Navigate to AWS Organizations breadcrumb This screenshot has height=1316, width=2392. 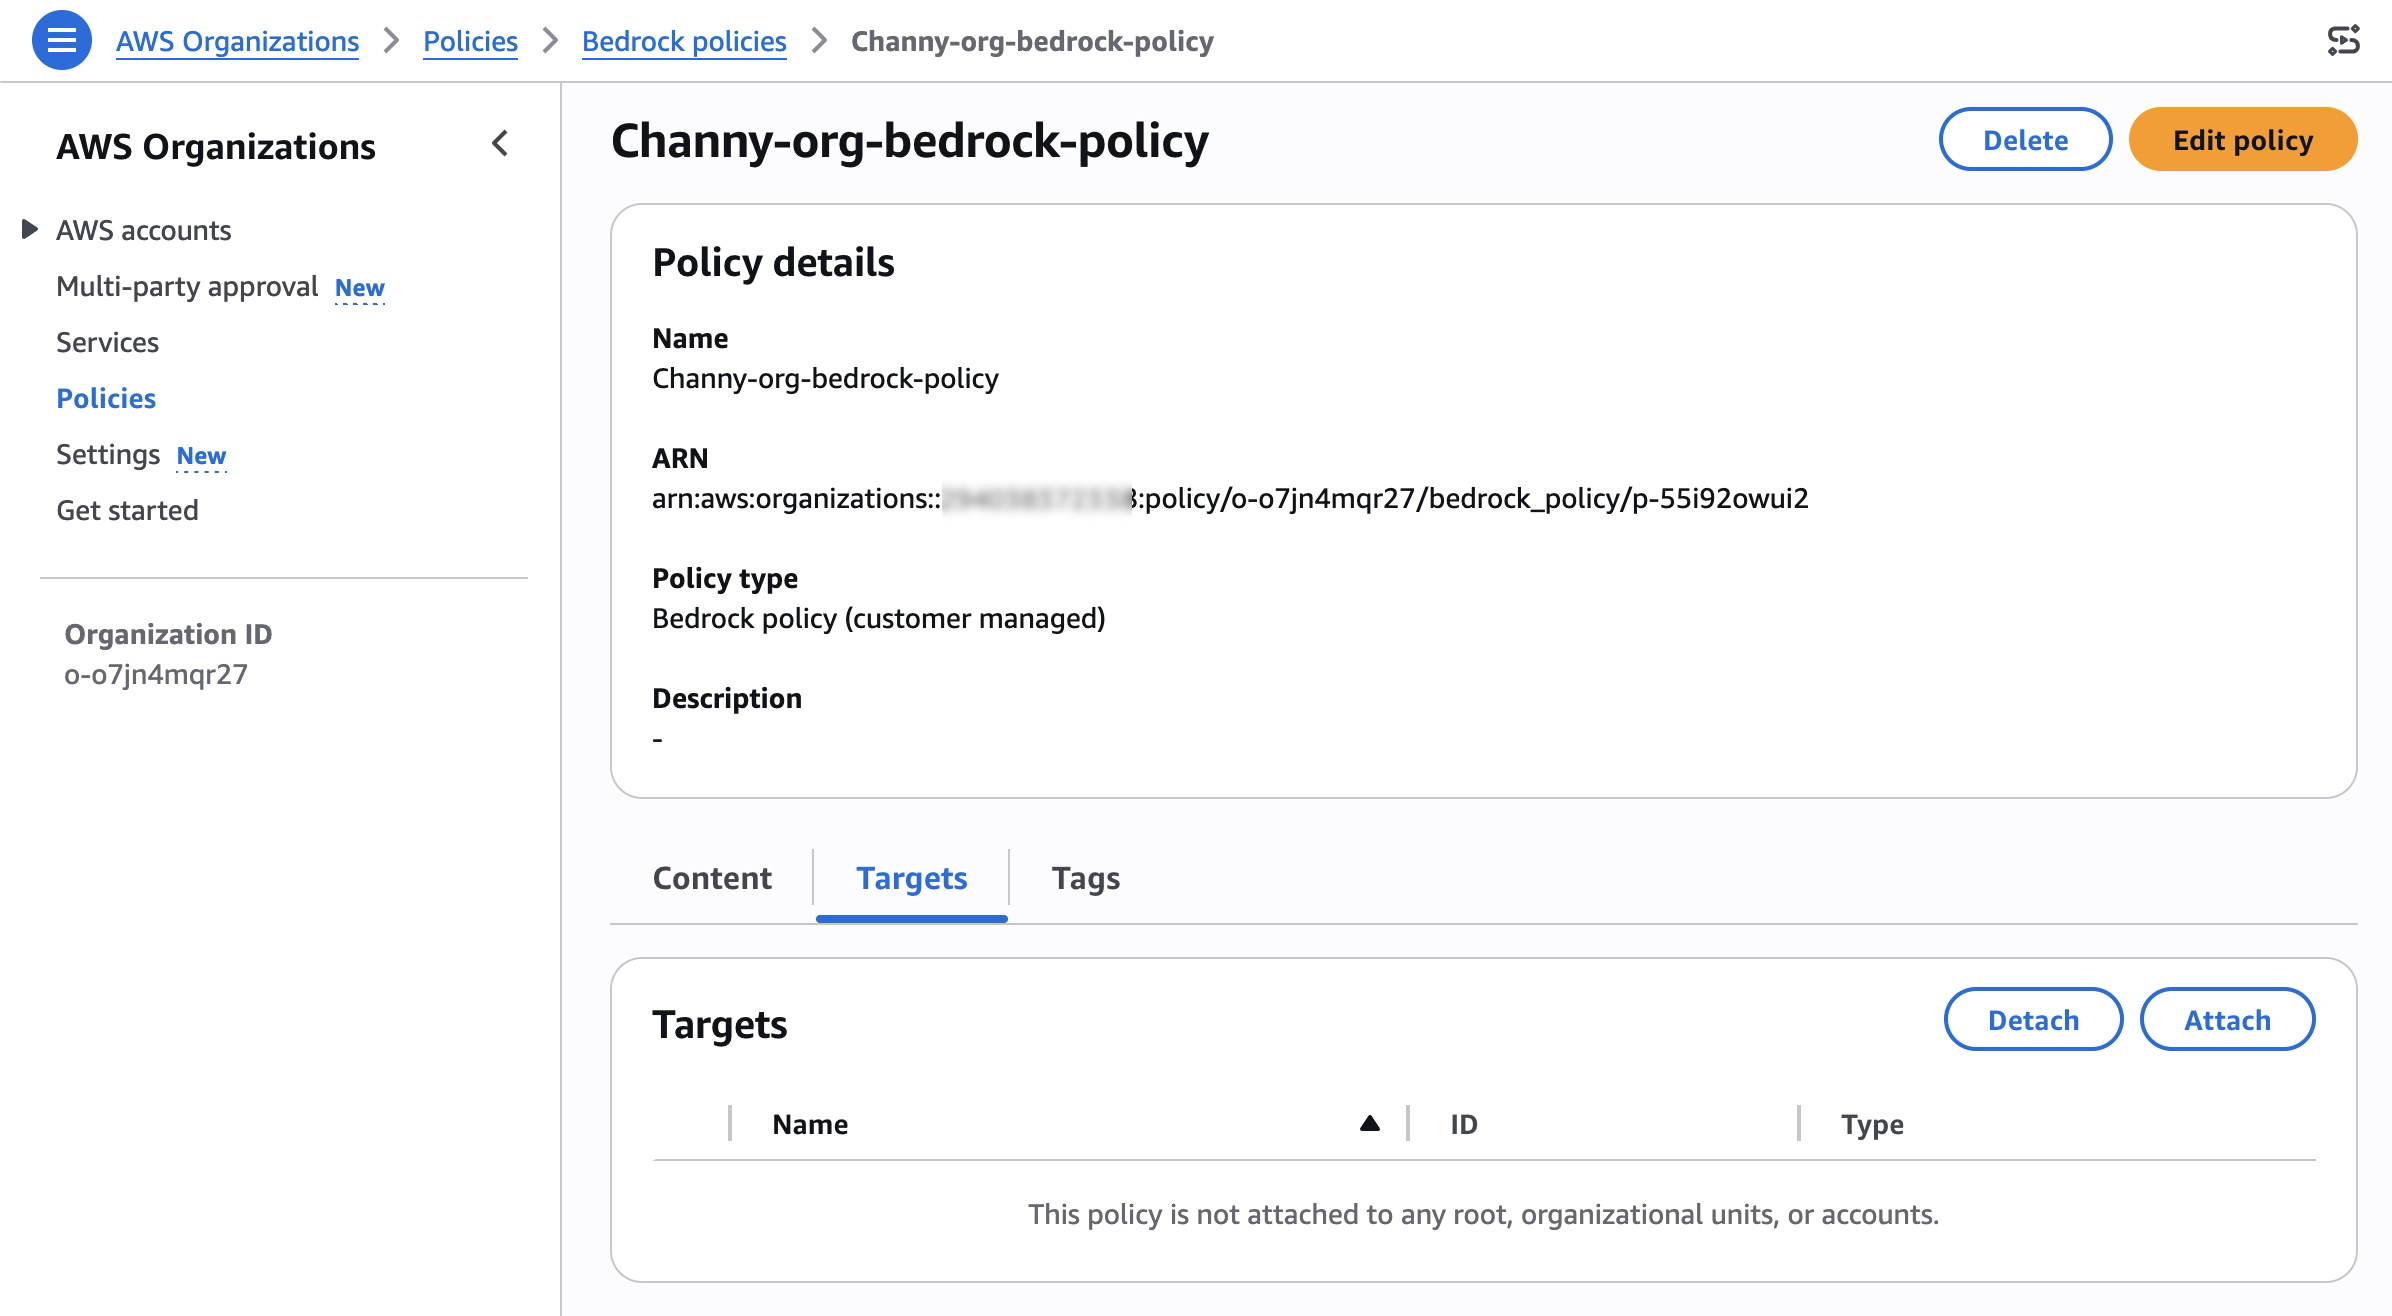237,41
